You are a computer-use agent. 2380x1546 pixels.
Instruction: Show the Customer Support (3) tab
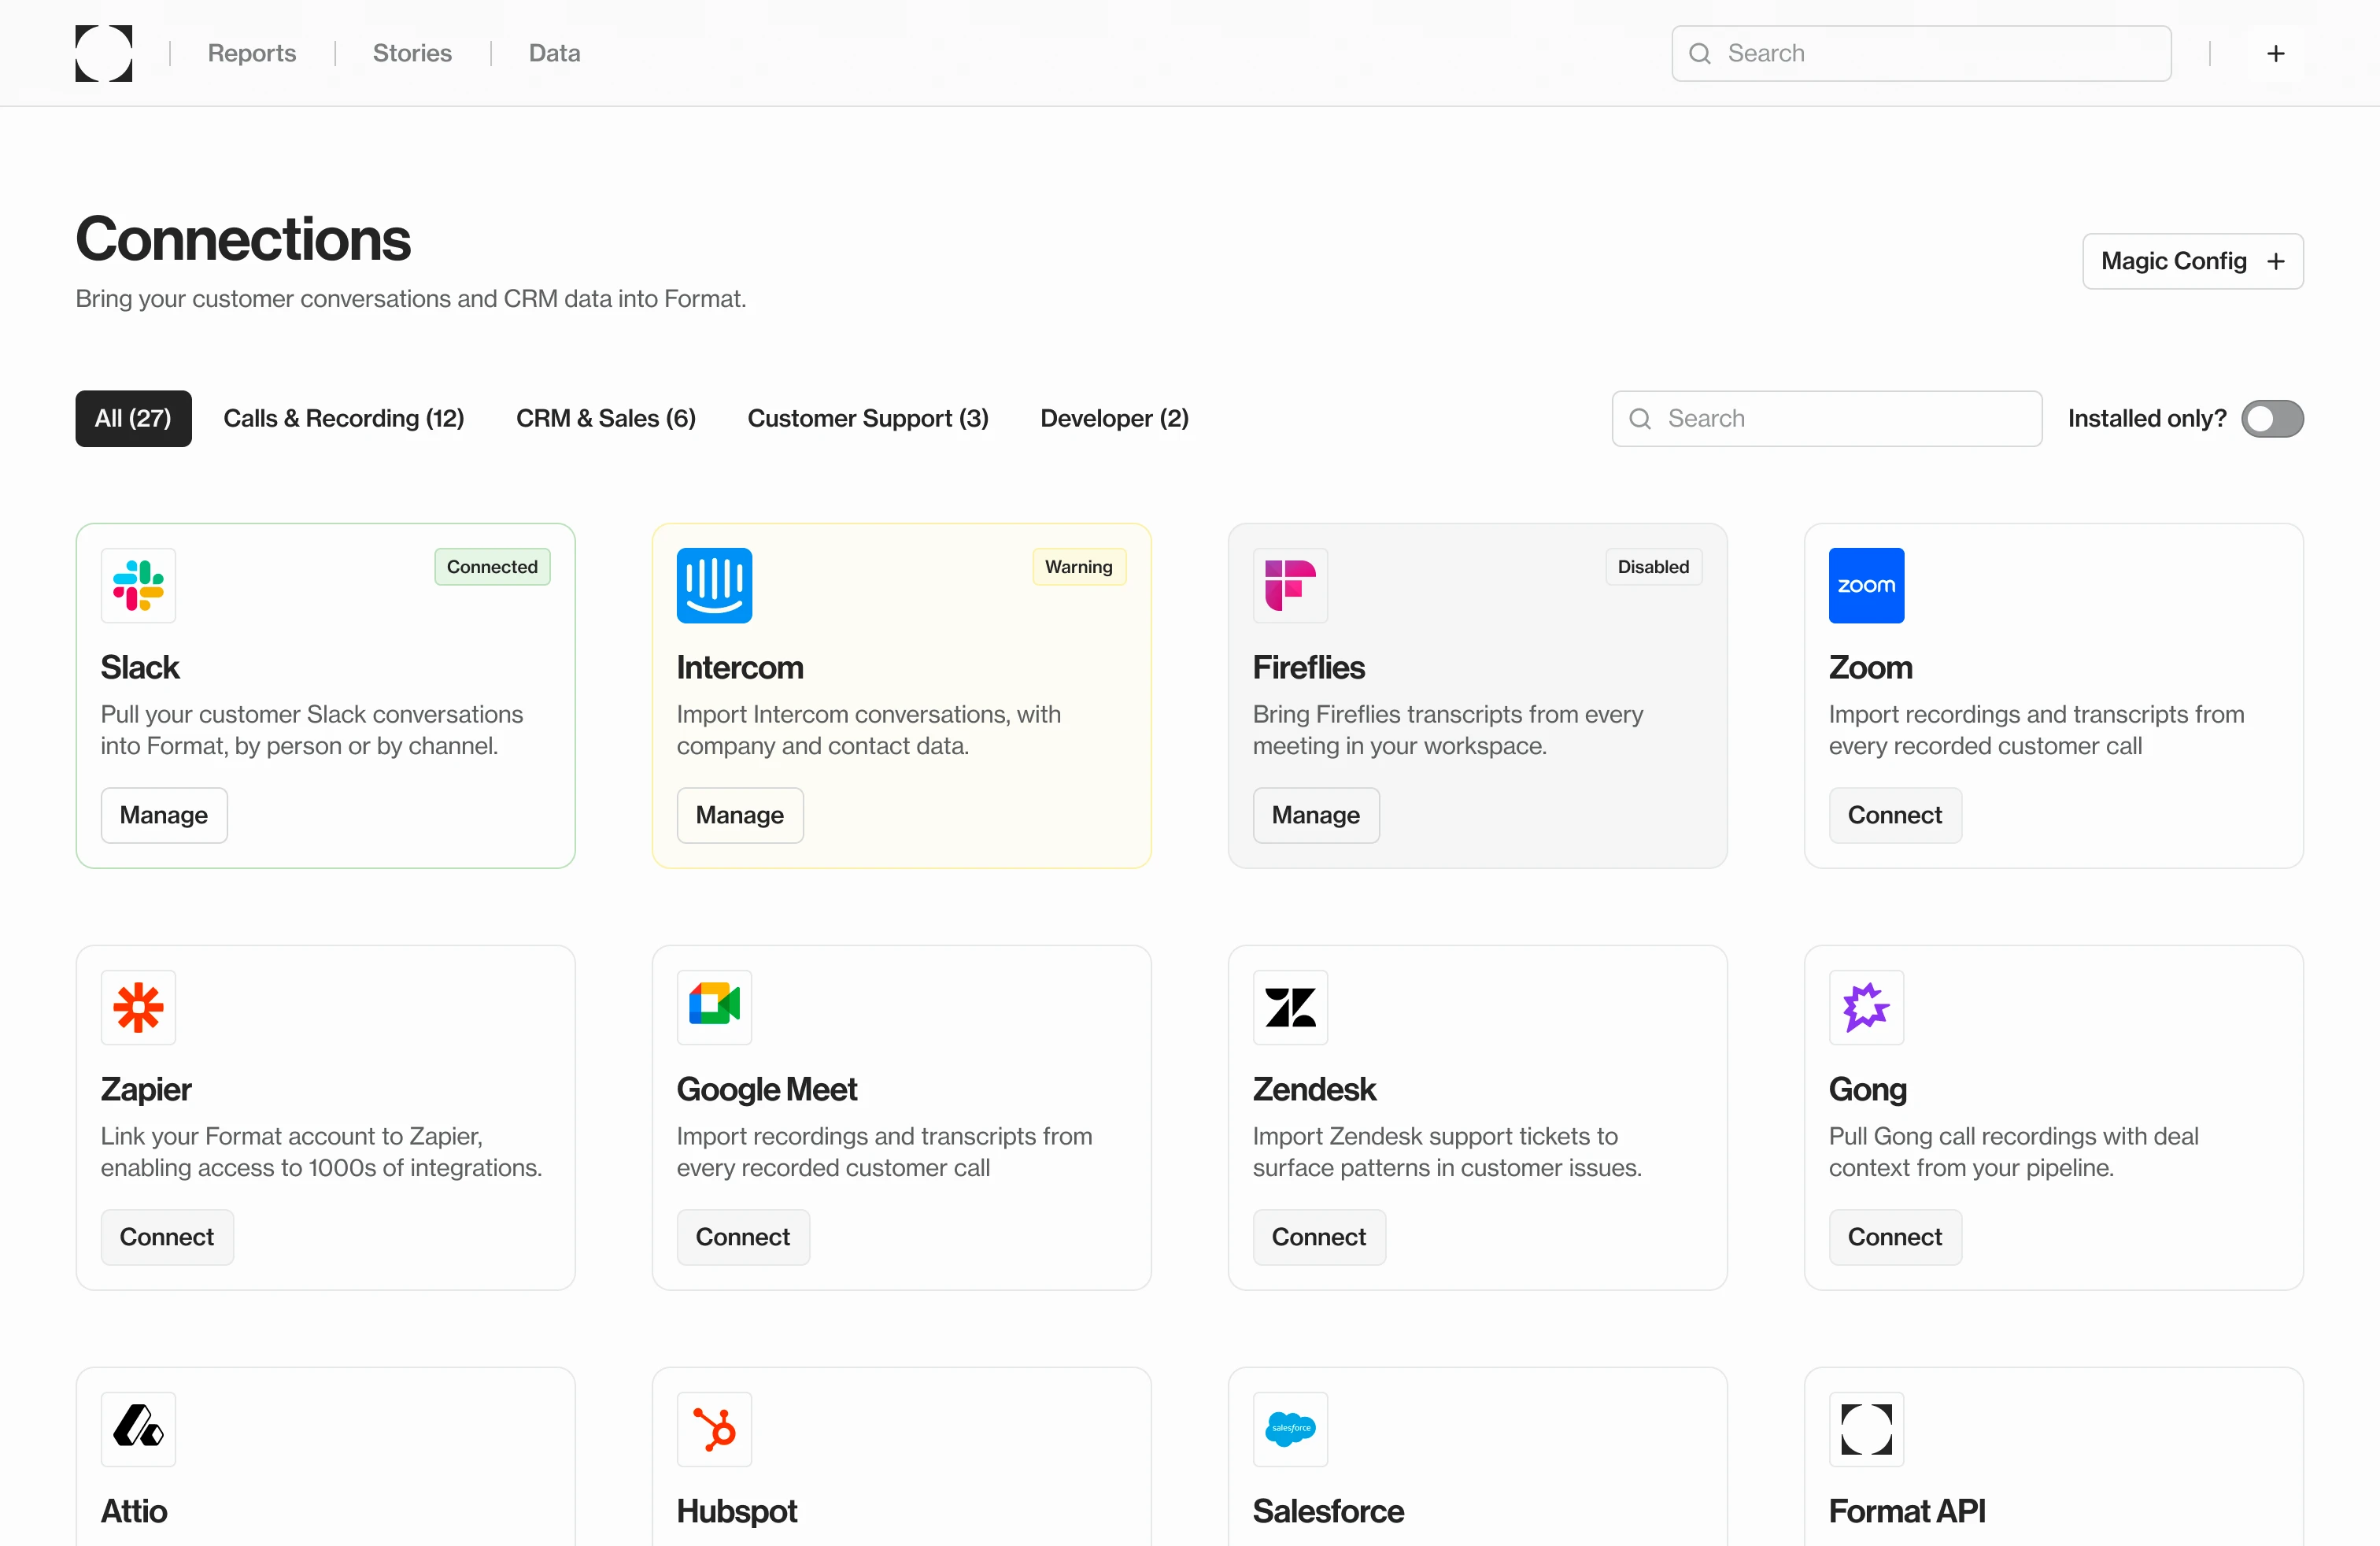[x=868, y=418]
